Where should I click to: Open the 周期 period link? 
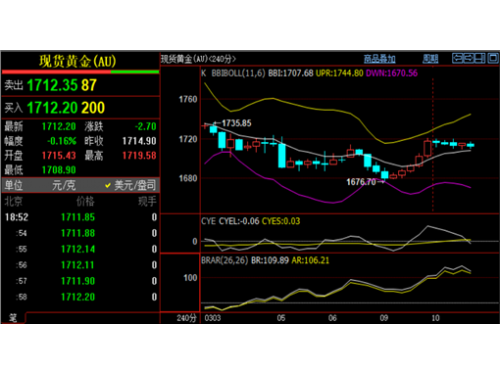click(x=430, y=59)
